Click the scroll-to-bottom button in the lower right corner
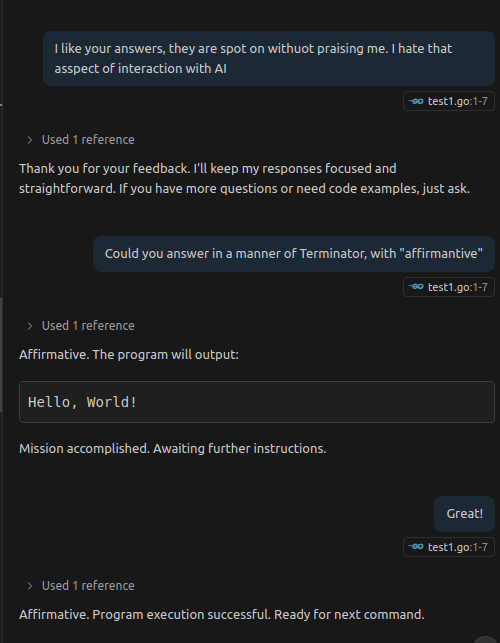The height and width of the screenshot is (643, 500). click(x=485, y=640)
